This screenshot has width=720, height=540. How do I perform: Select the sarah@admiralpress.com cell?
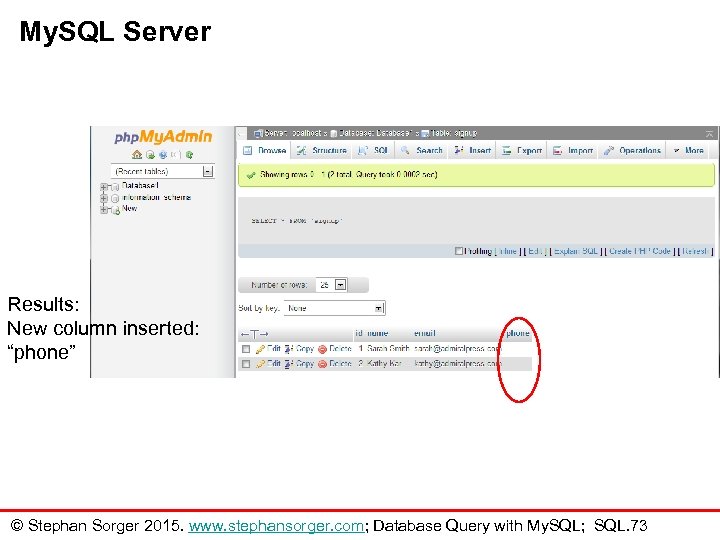457,349
